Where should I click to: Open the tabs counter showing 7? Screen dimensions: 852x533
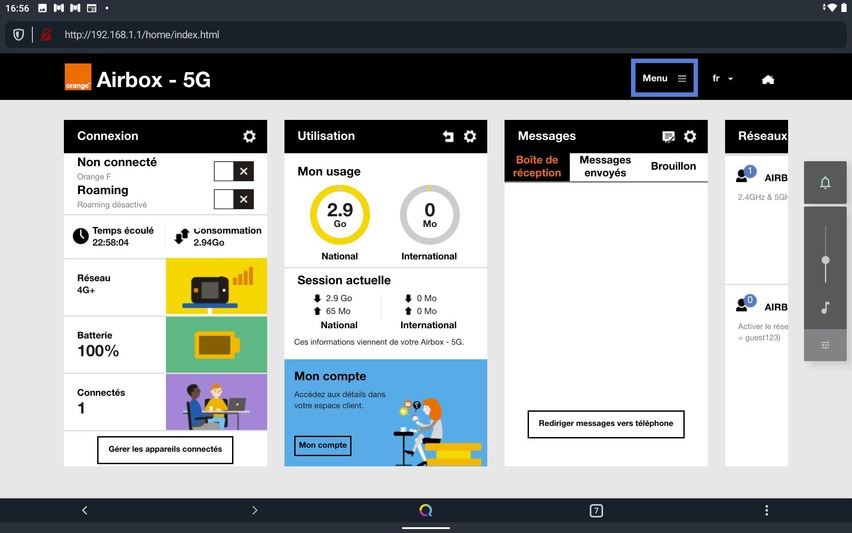pyautogui.click(x=596, y=511)
